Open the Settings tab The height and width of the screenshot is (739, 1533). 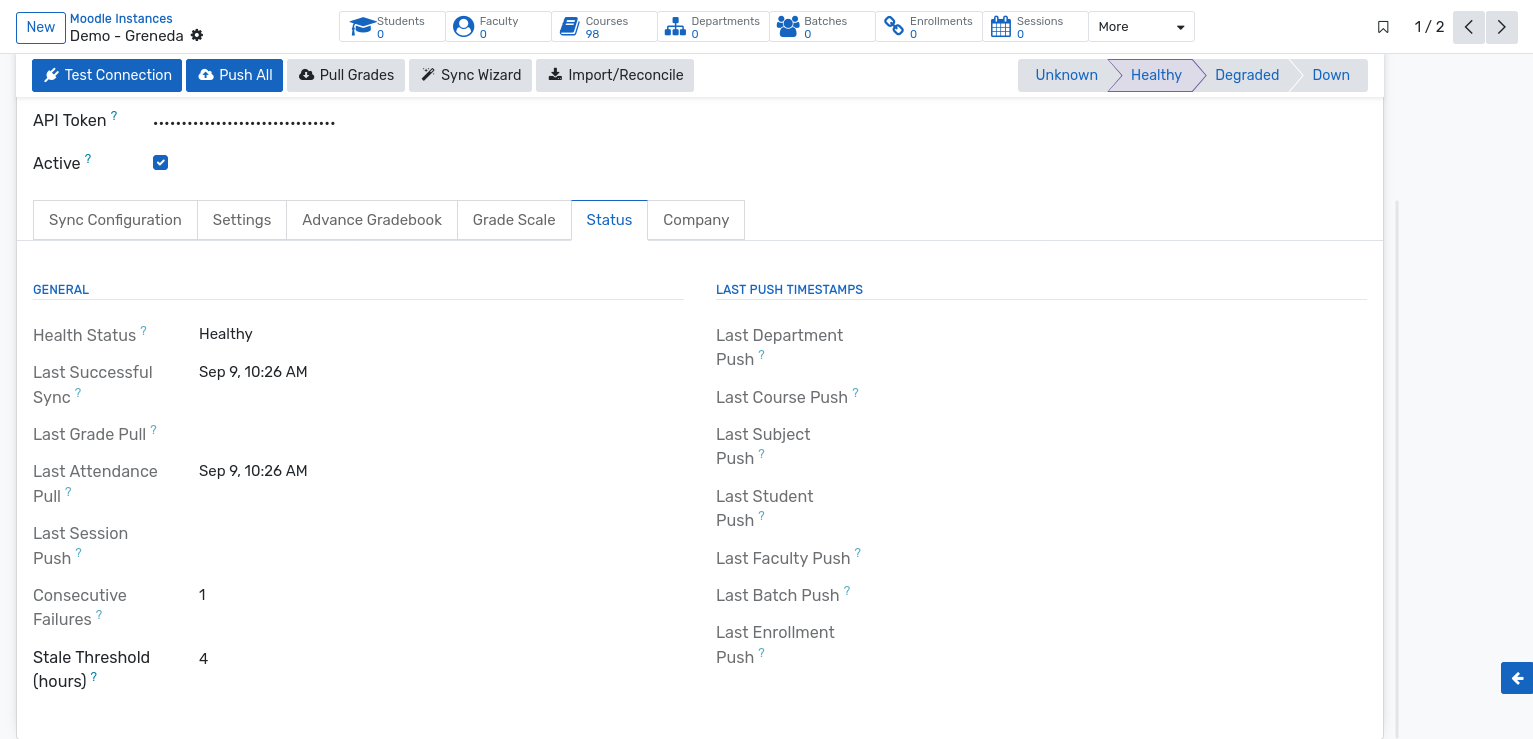(242, 220)
